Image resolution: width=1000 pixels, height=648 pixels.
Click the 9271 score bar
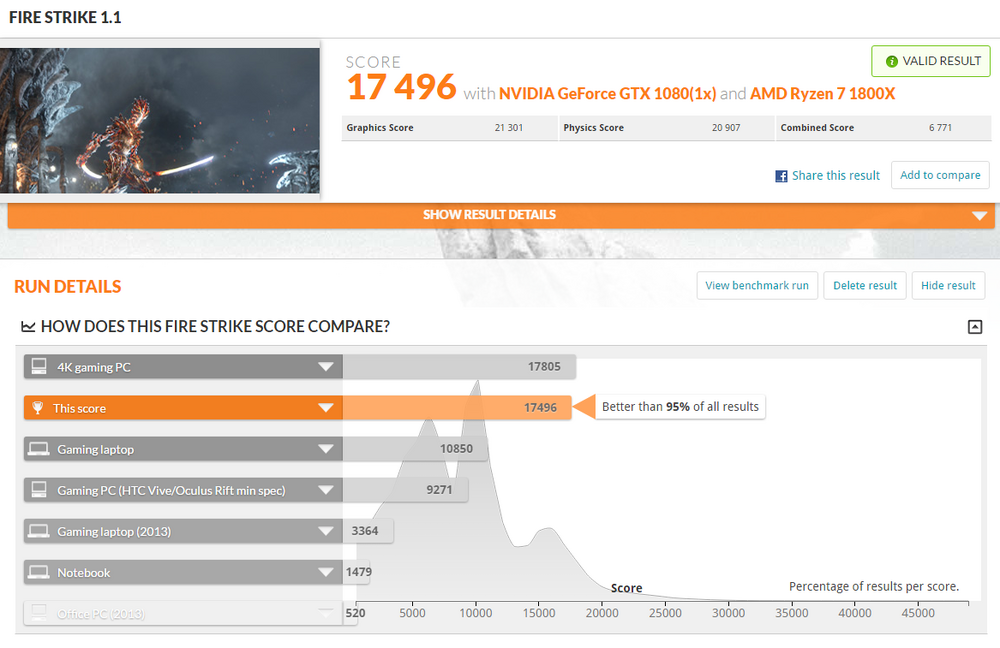click(405, 490)
